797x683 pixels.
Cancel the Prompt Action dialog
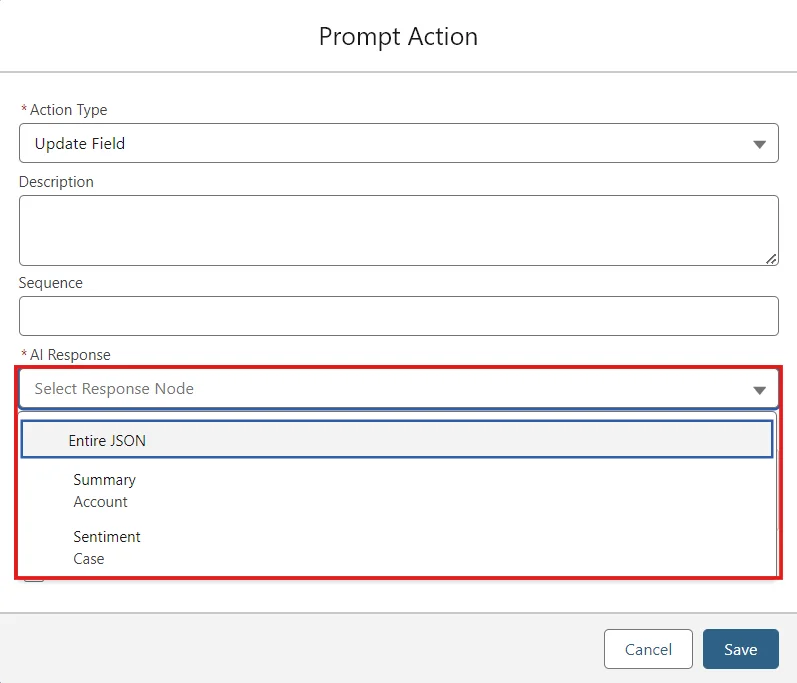[x=648, y=649]
